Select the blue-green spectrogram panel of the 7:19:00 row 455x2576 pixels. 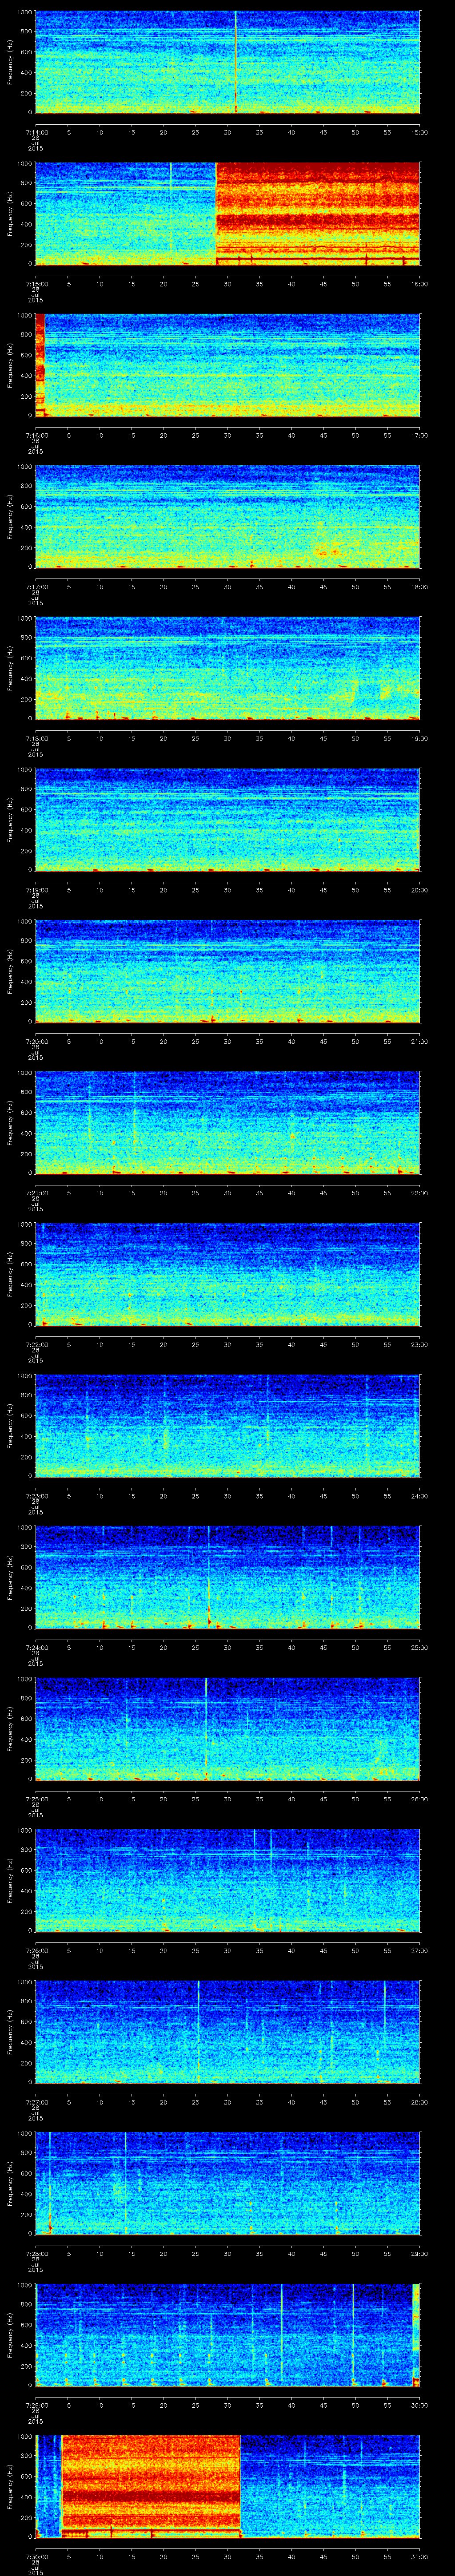tap(228, 819)
